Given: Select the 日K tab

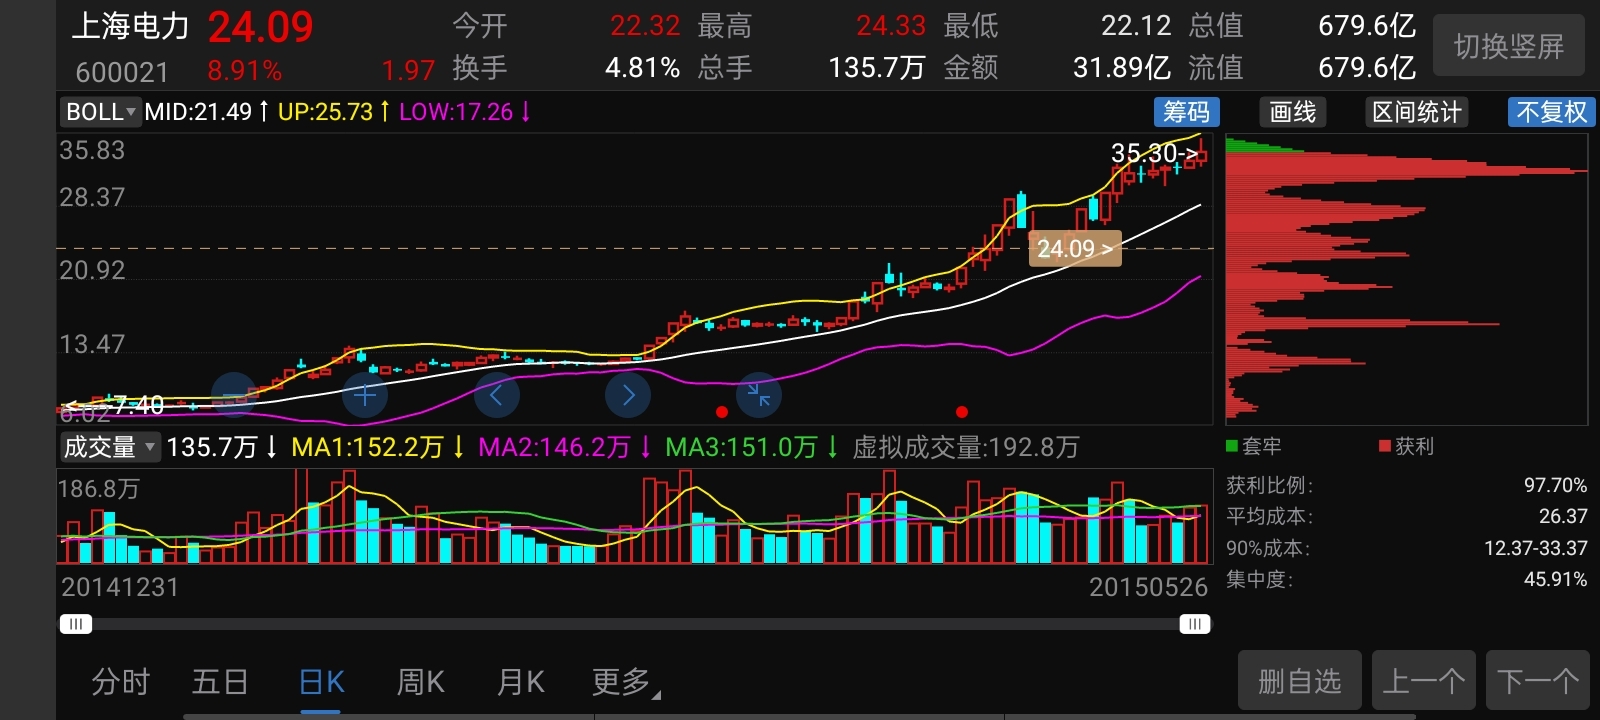Looking at the screenshot, I should pos(321,682).
